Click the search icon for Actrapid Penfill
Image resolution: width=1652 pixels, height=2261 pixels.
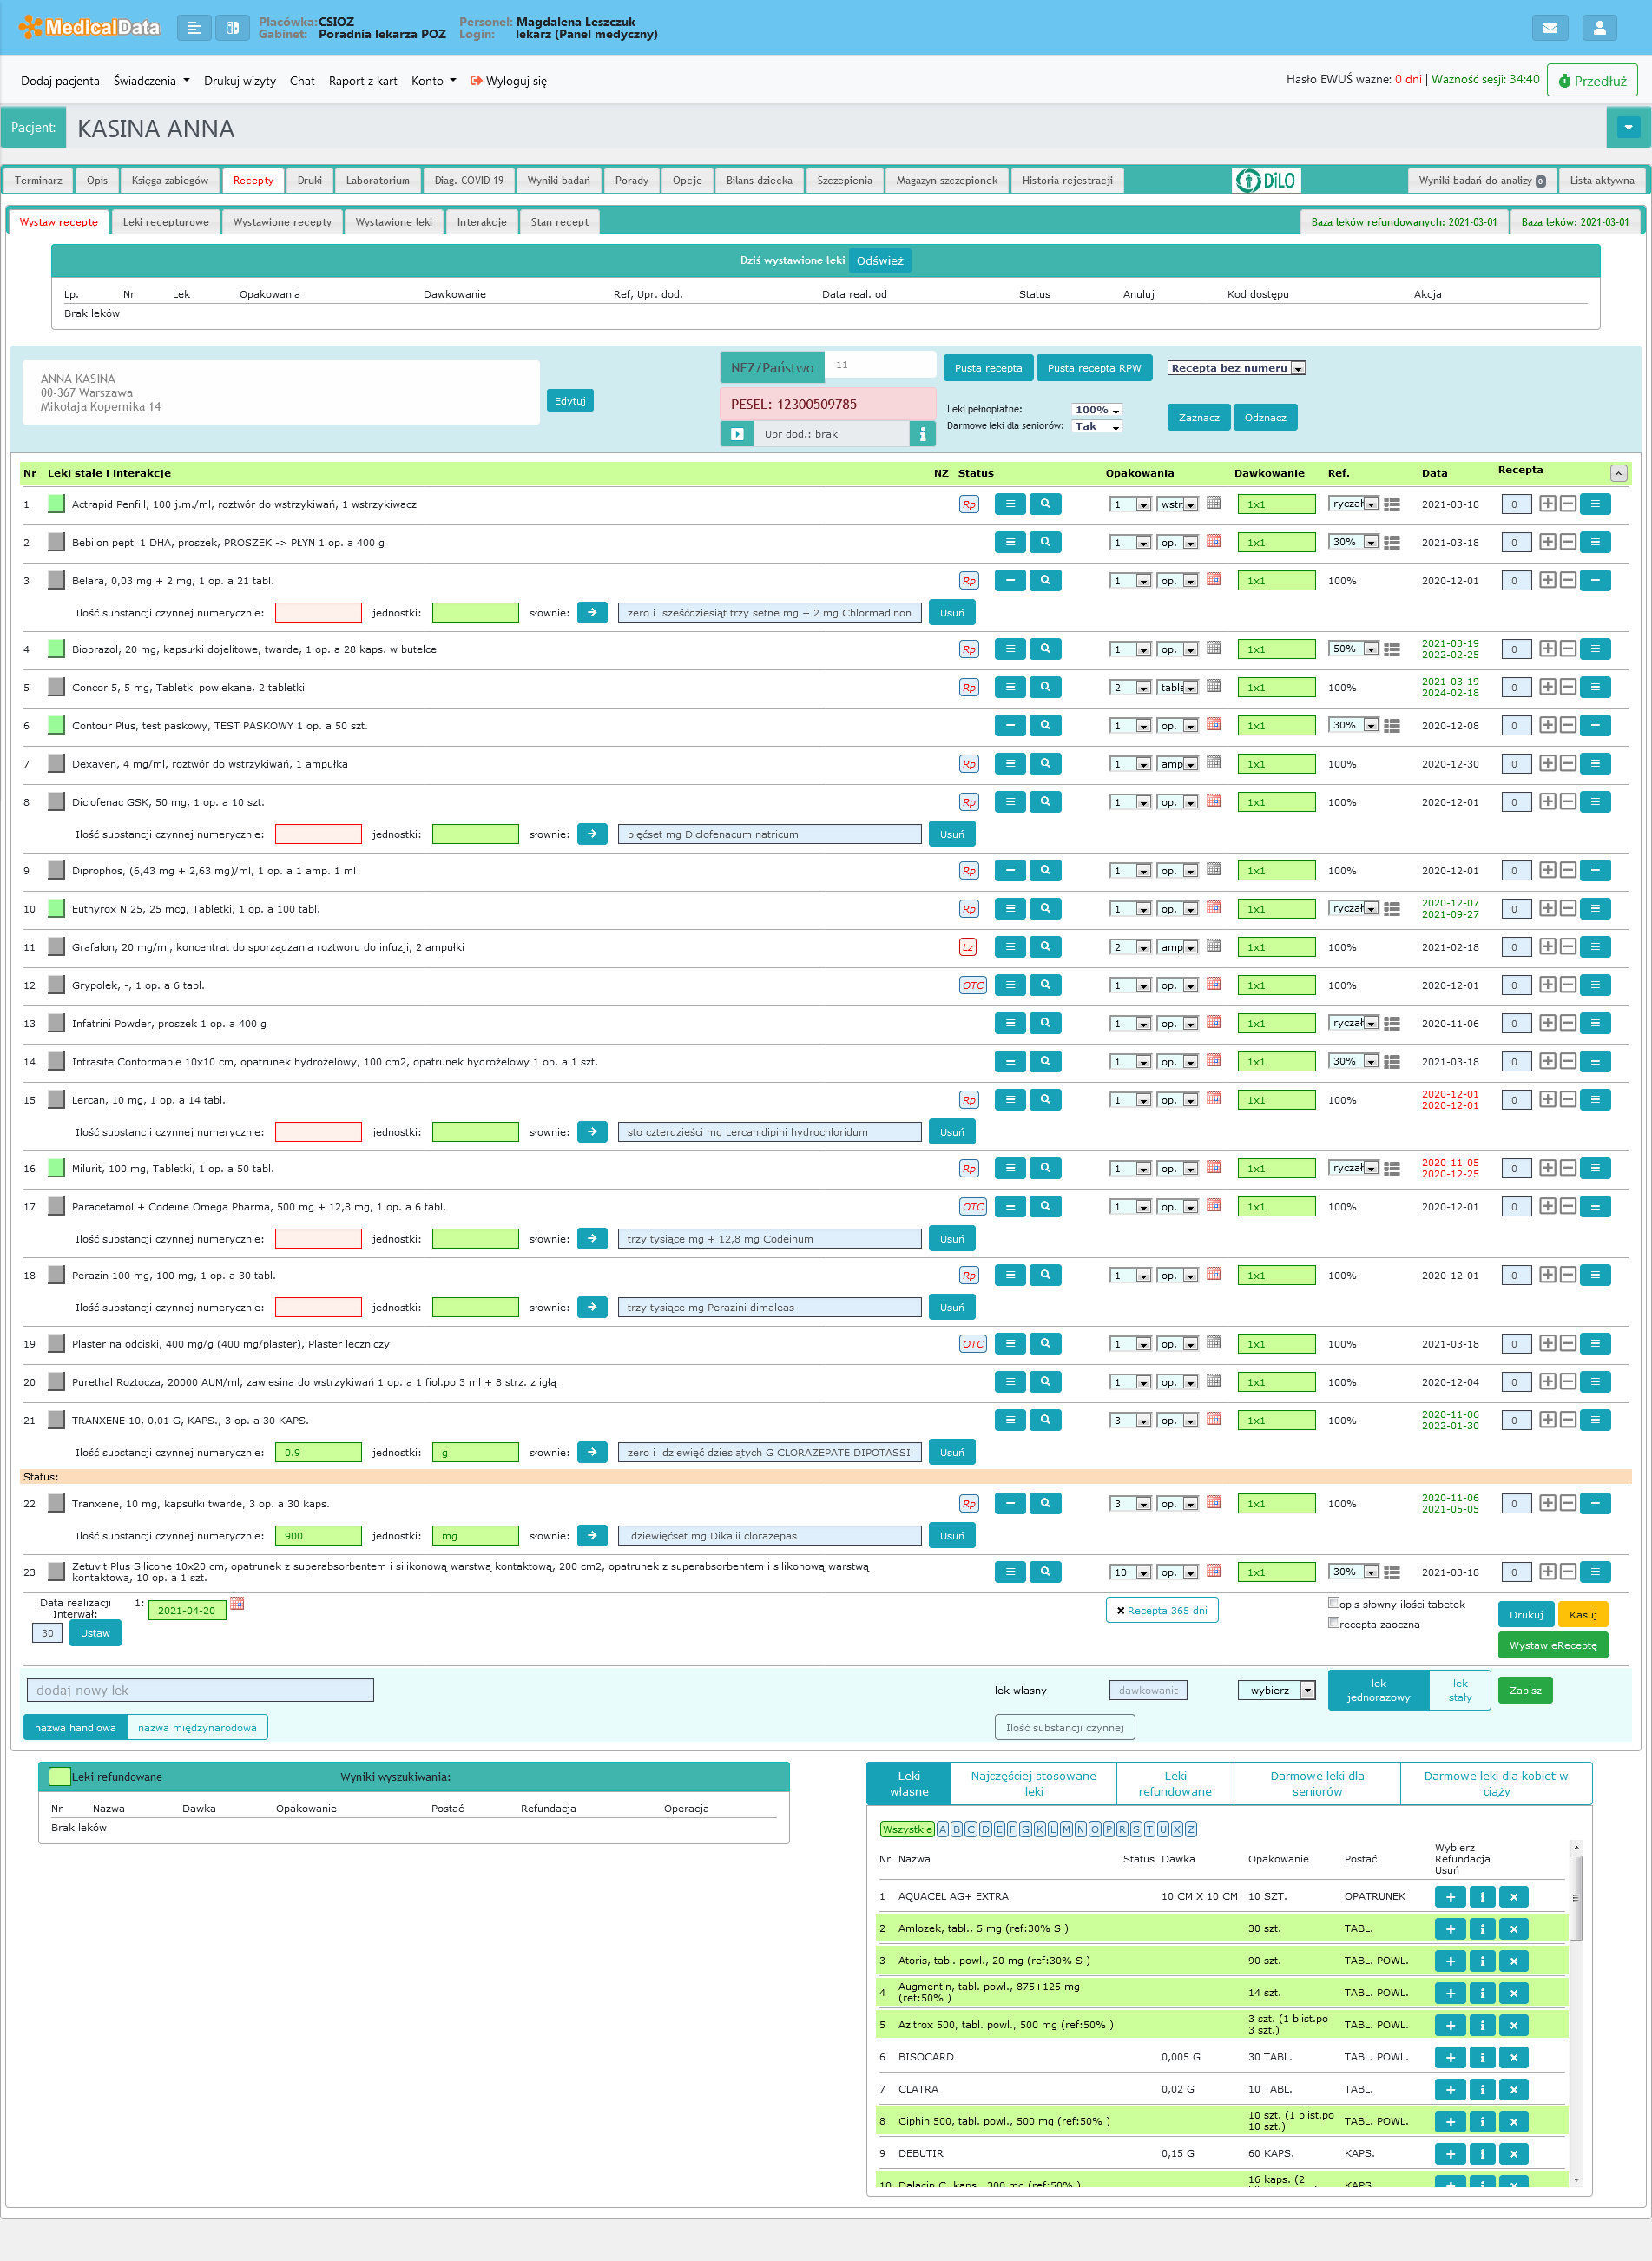click(x=1045, y=504)
